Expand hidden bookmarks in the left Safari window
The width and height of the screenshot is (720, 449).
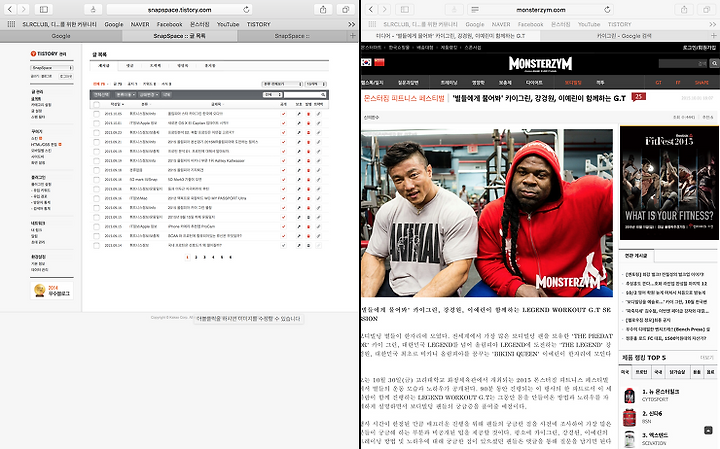point(351,24)
